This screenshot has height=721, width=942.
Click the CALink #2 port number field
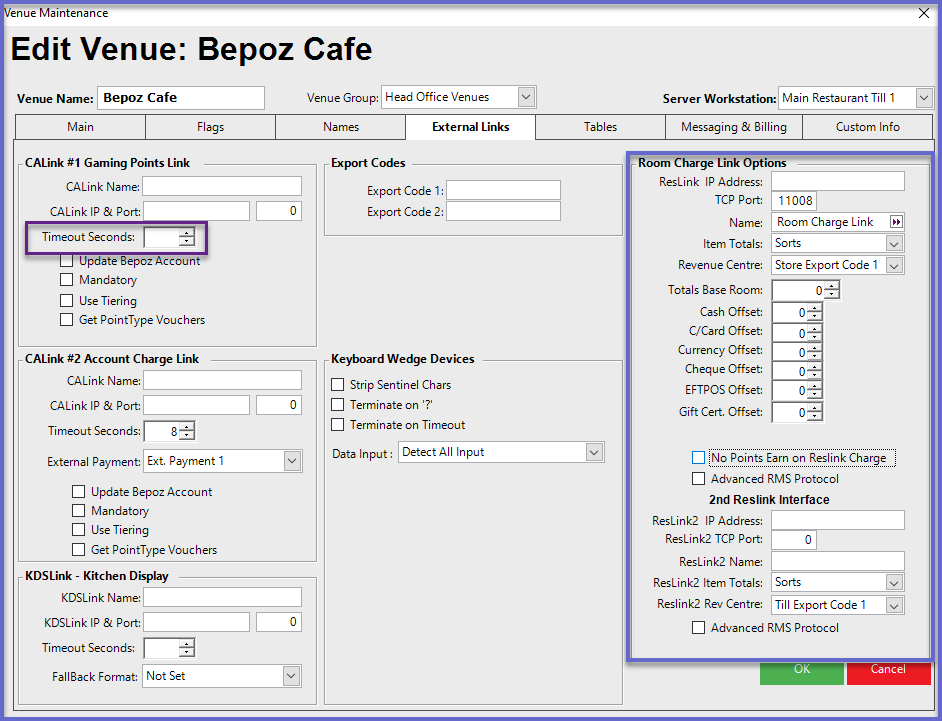coord(279,405)
